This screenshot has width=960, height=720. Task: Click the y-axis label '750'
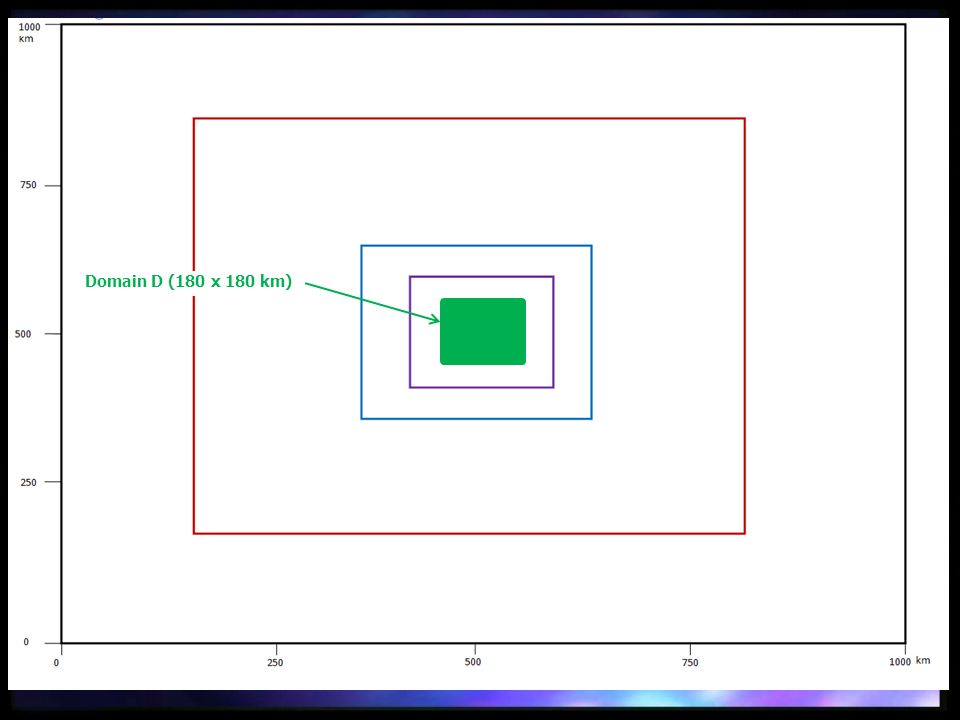[x=28, y=185]
